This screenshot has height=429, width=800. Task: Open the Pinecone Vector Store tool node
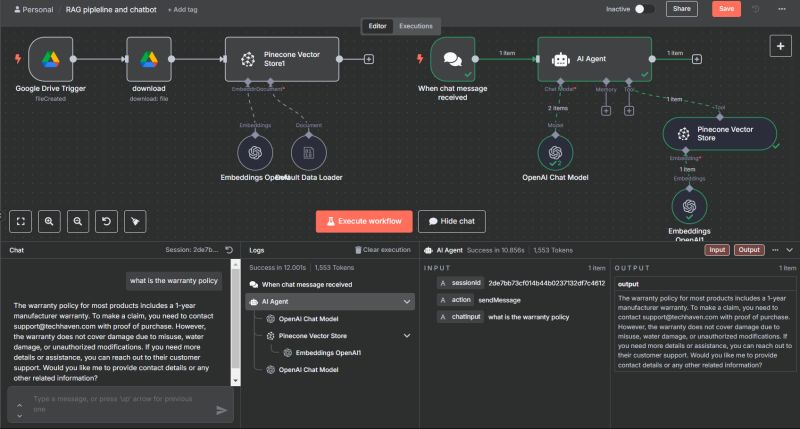720,134
